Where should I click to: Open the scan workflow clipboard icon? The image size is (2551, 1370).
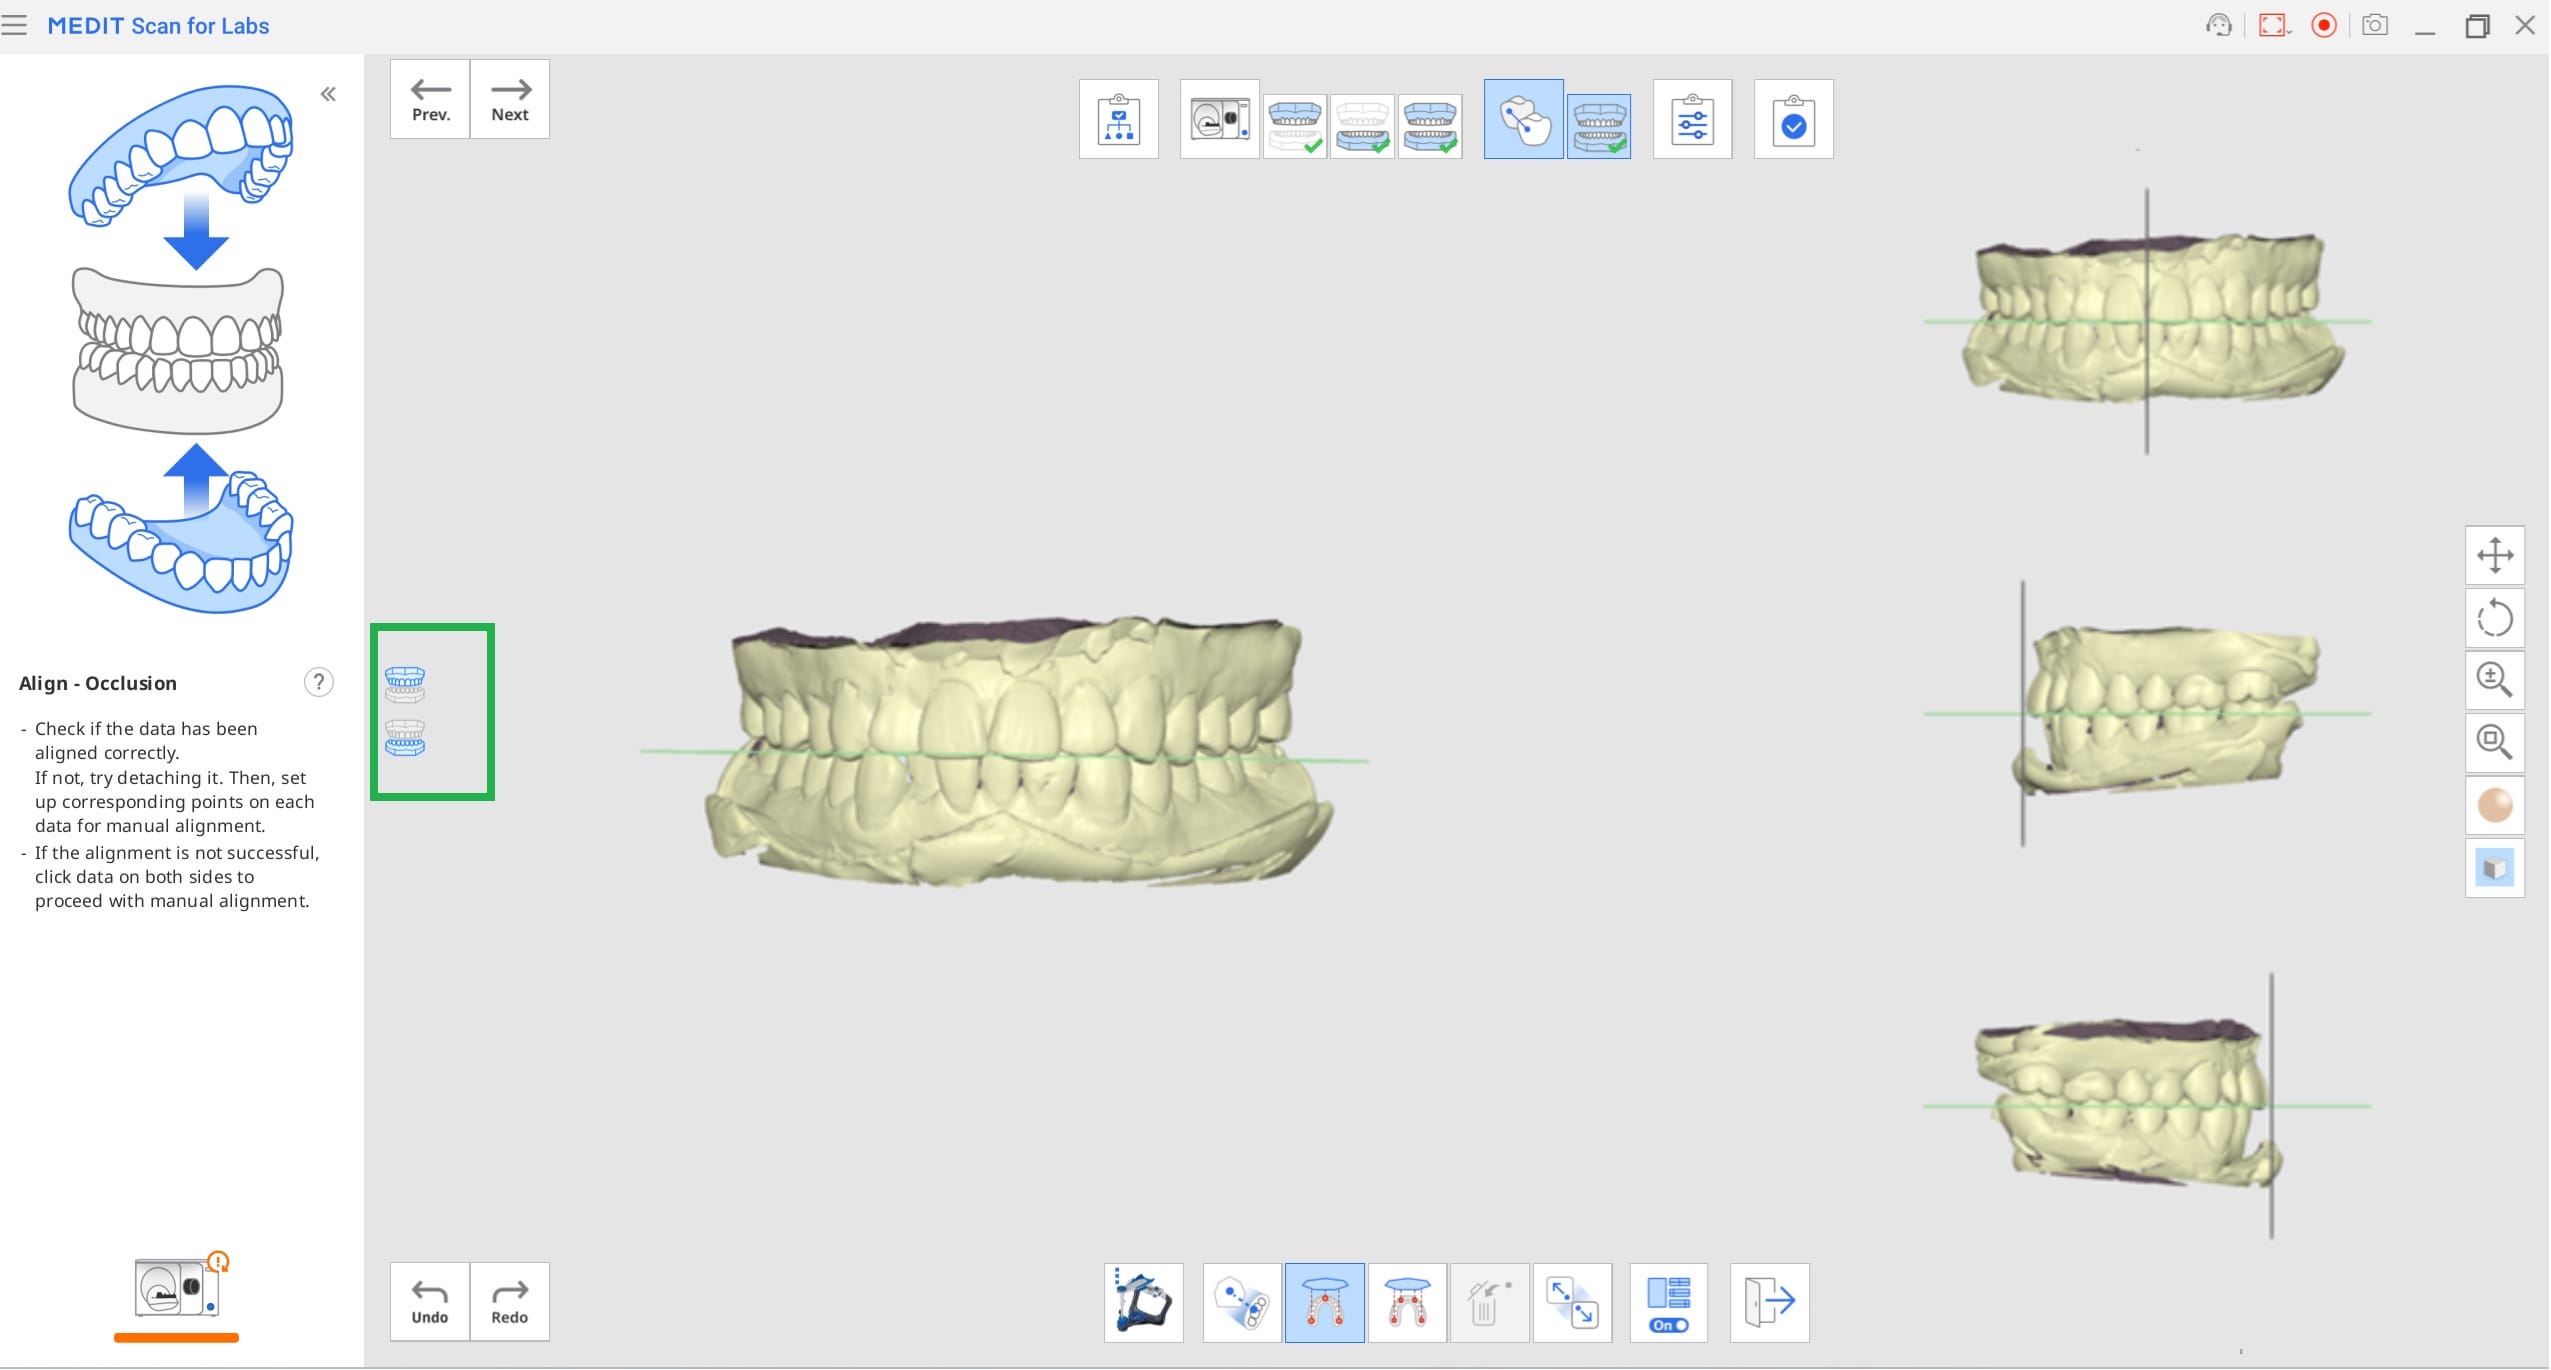coord(1118,119)
